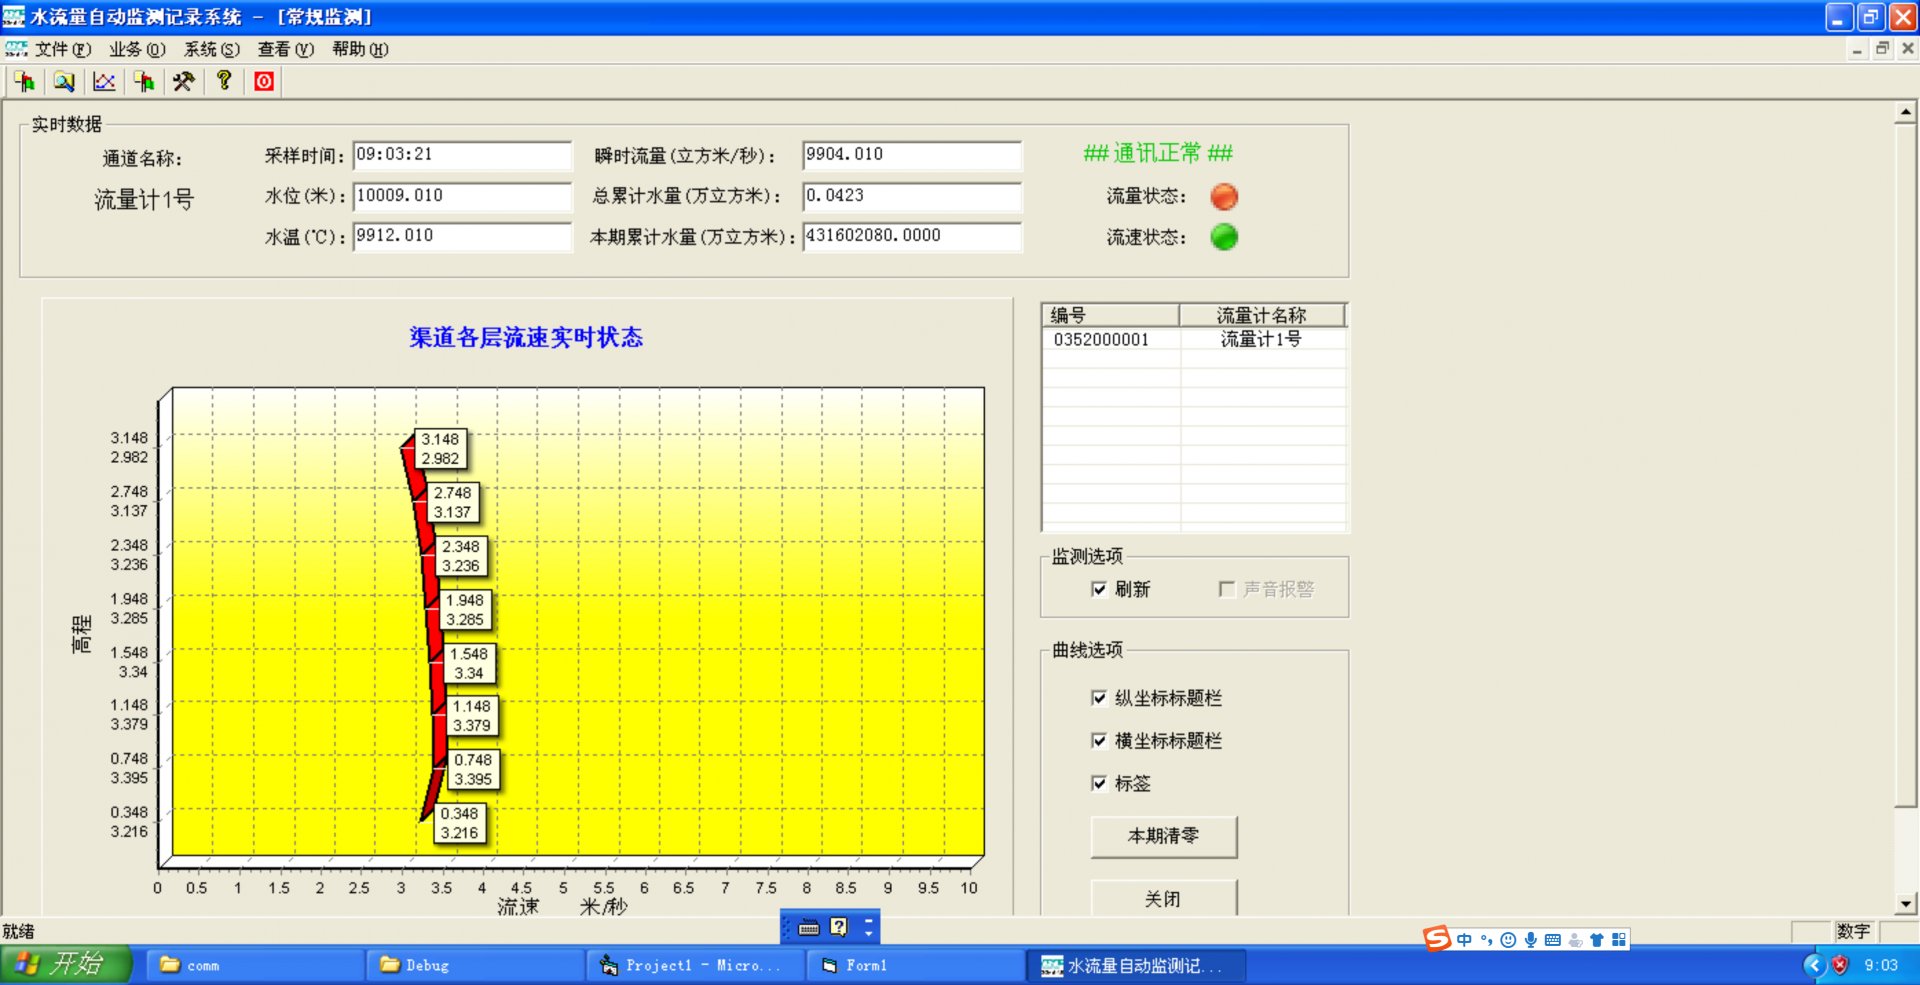The height and width of the screenshot is (985, 1920).
Task: Click the language bar help question icon
Action: click(x=839, y=927)
